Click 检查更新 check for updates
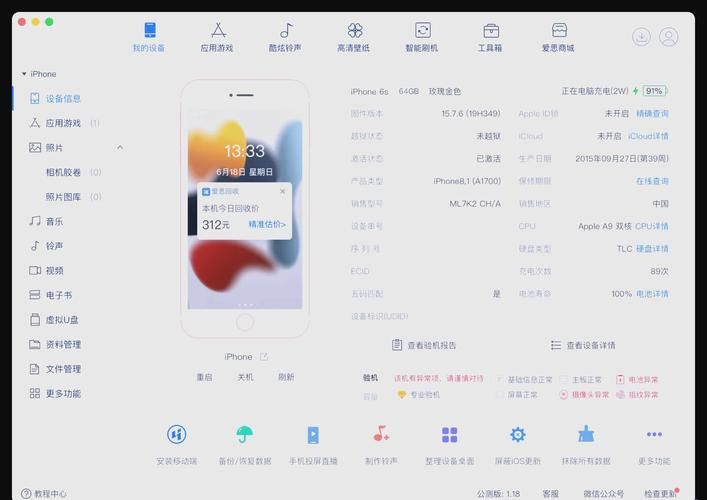This screenshot has width=707, height=500. pyautogui.click(x=660, y=494)
